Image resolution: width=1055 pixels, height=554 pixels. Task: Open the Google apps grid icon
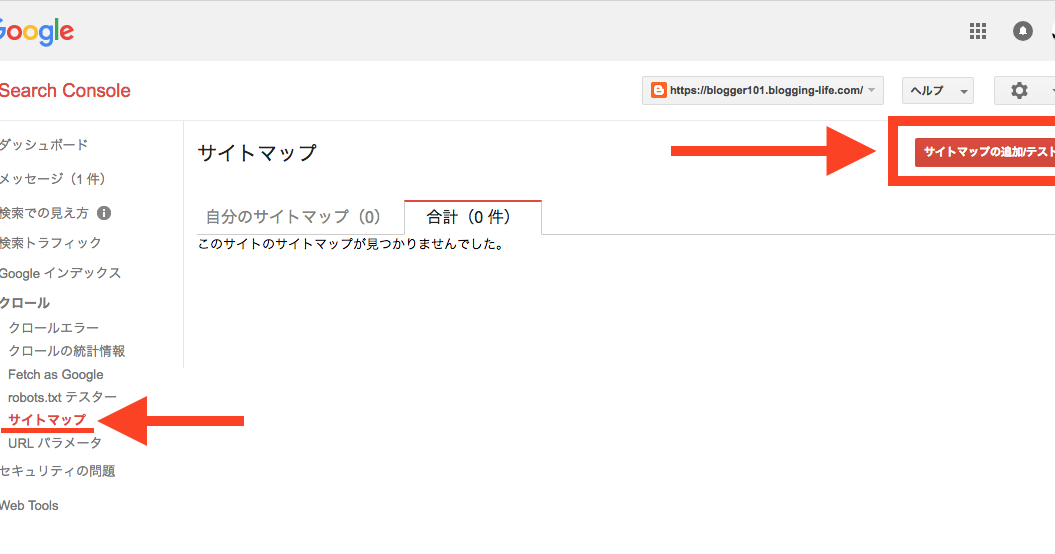click(978, 31)
